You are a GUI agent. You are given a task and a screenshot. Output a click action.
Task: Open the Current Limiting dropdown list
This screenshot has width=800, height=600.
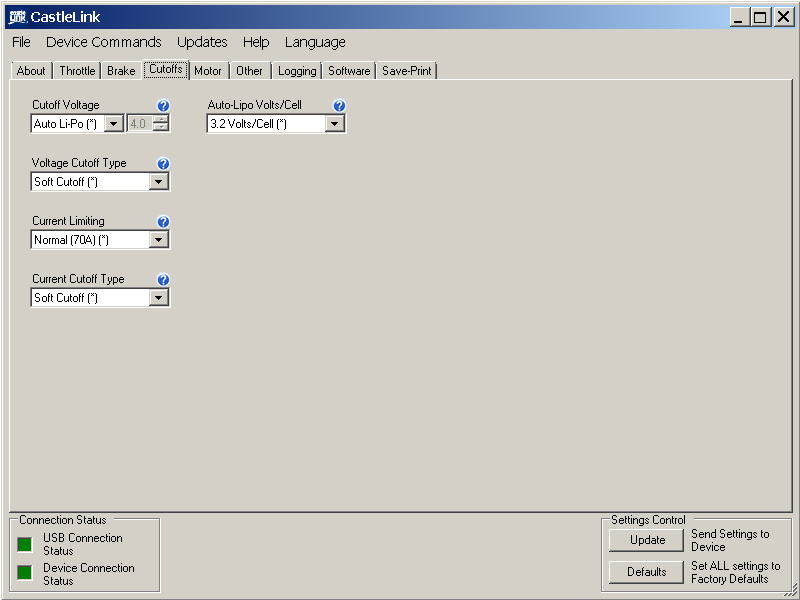pyautogui.click(x=159, y=240)
